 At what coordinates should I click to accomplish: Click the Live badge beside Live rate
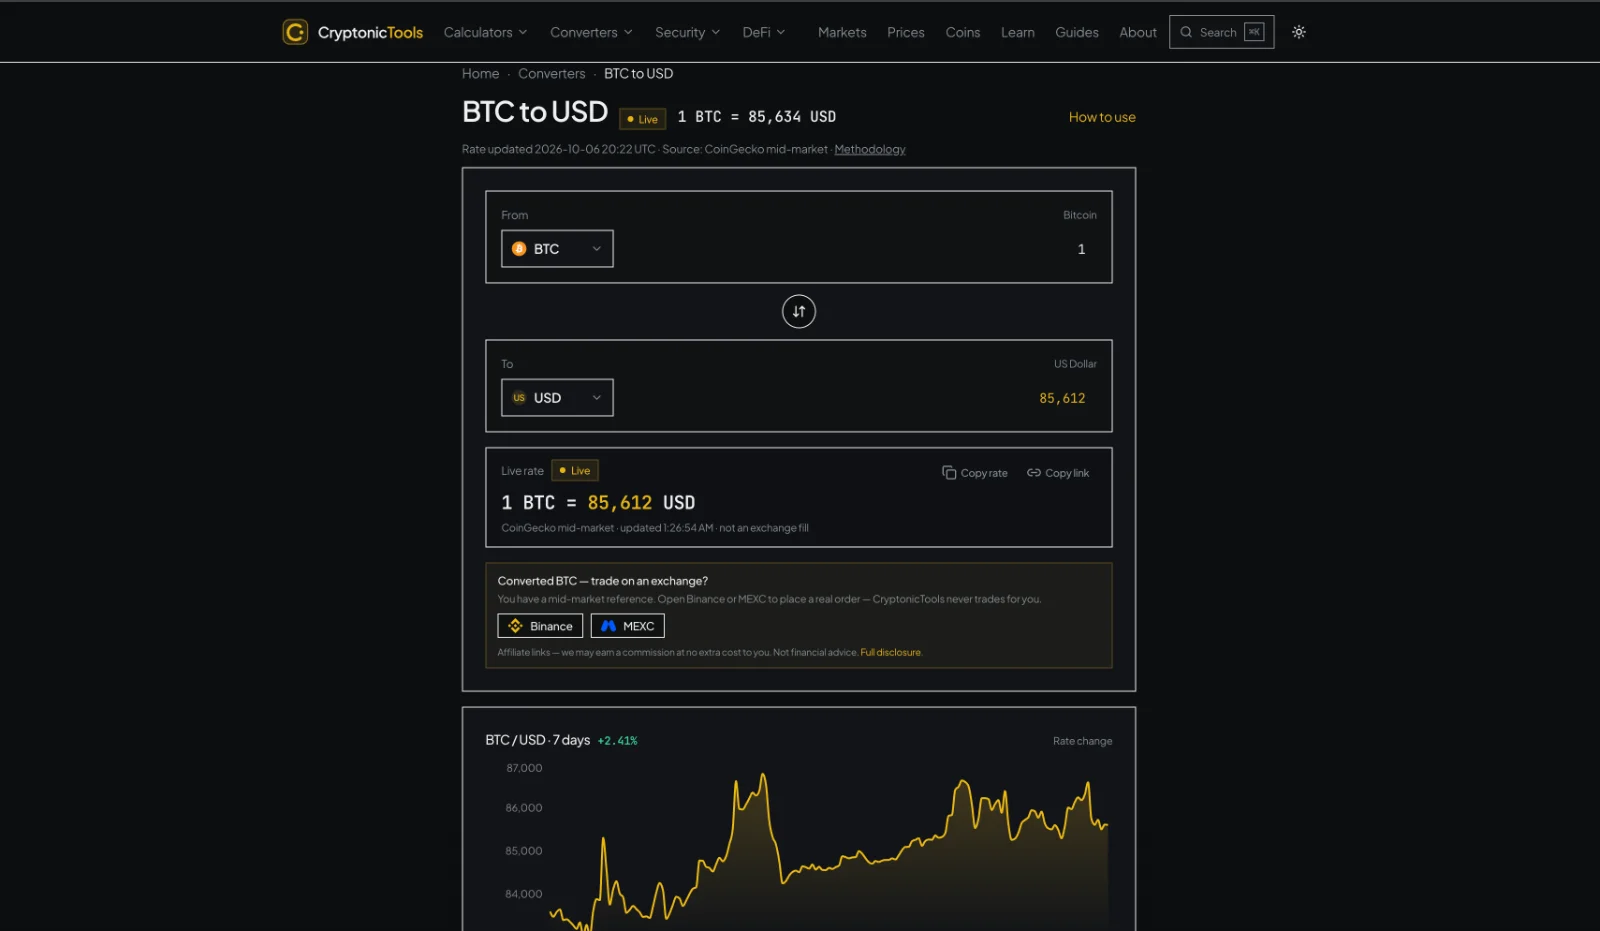click(x=575, y=470)
